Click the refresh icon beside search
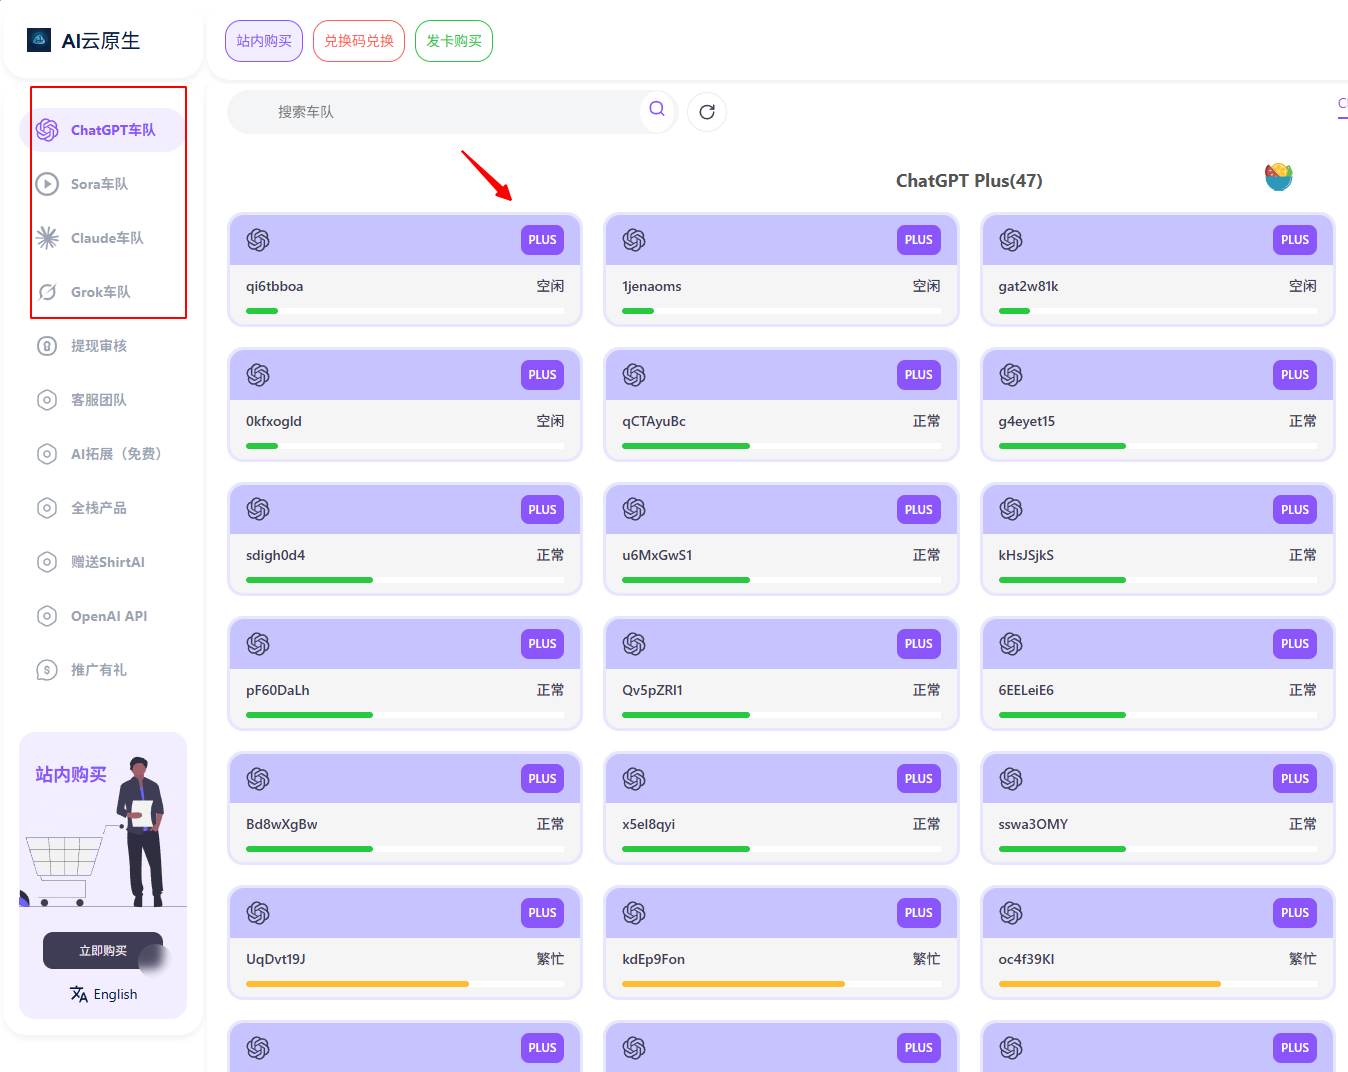This screenshot has width=1348, height=1072. pos(707,112)
